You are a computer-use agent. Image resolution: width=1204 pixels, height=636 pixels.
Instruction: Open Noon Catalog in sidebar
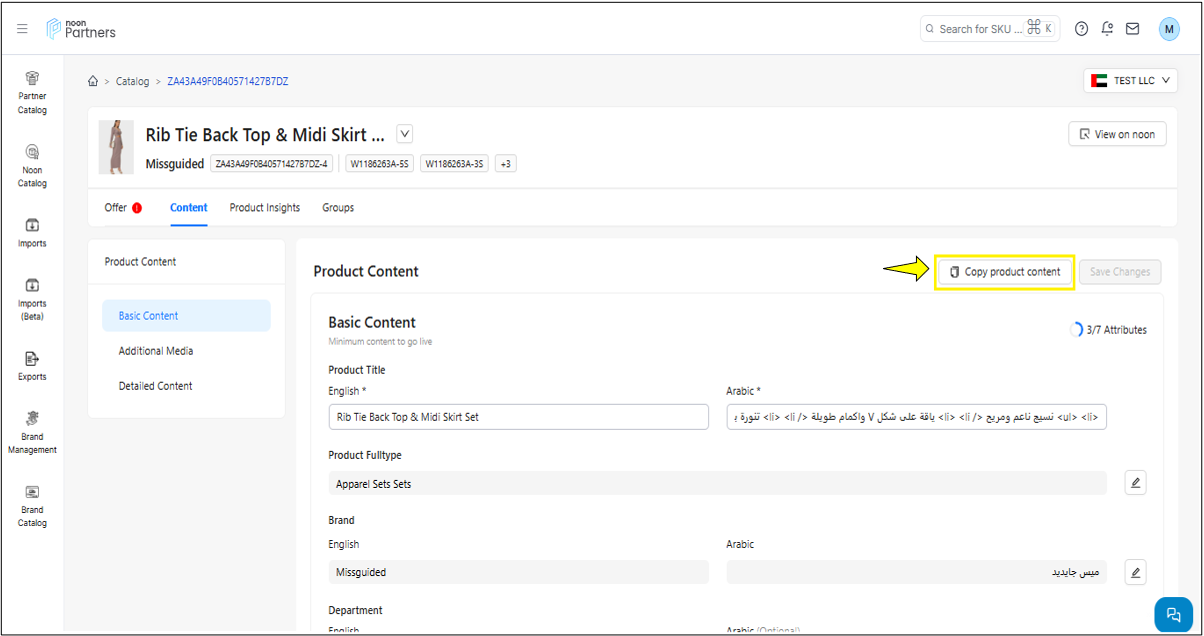tap(32, 166)
